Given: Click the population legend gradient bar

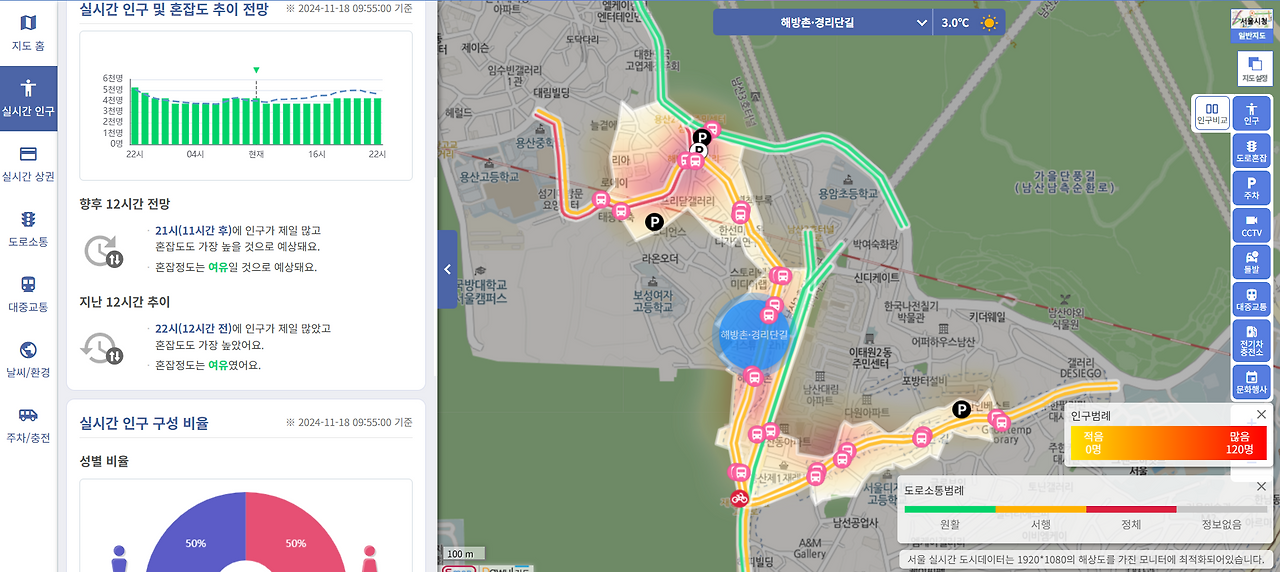Looking at the screenshot, I should point(1168,442).
